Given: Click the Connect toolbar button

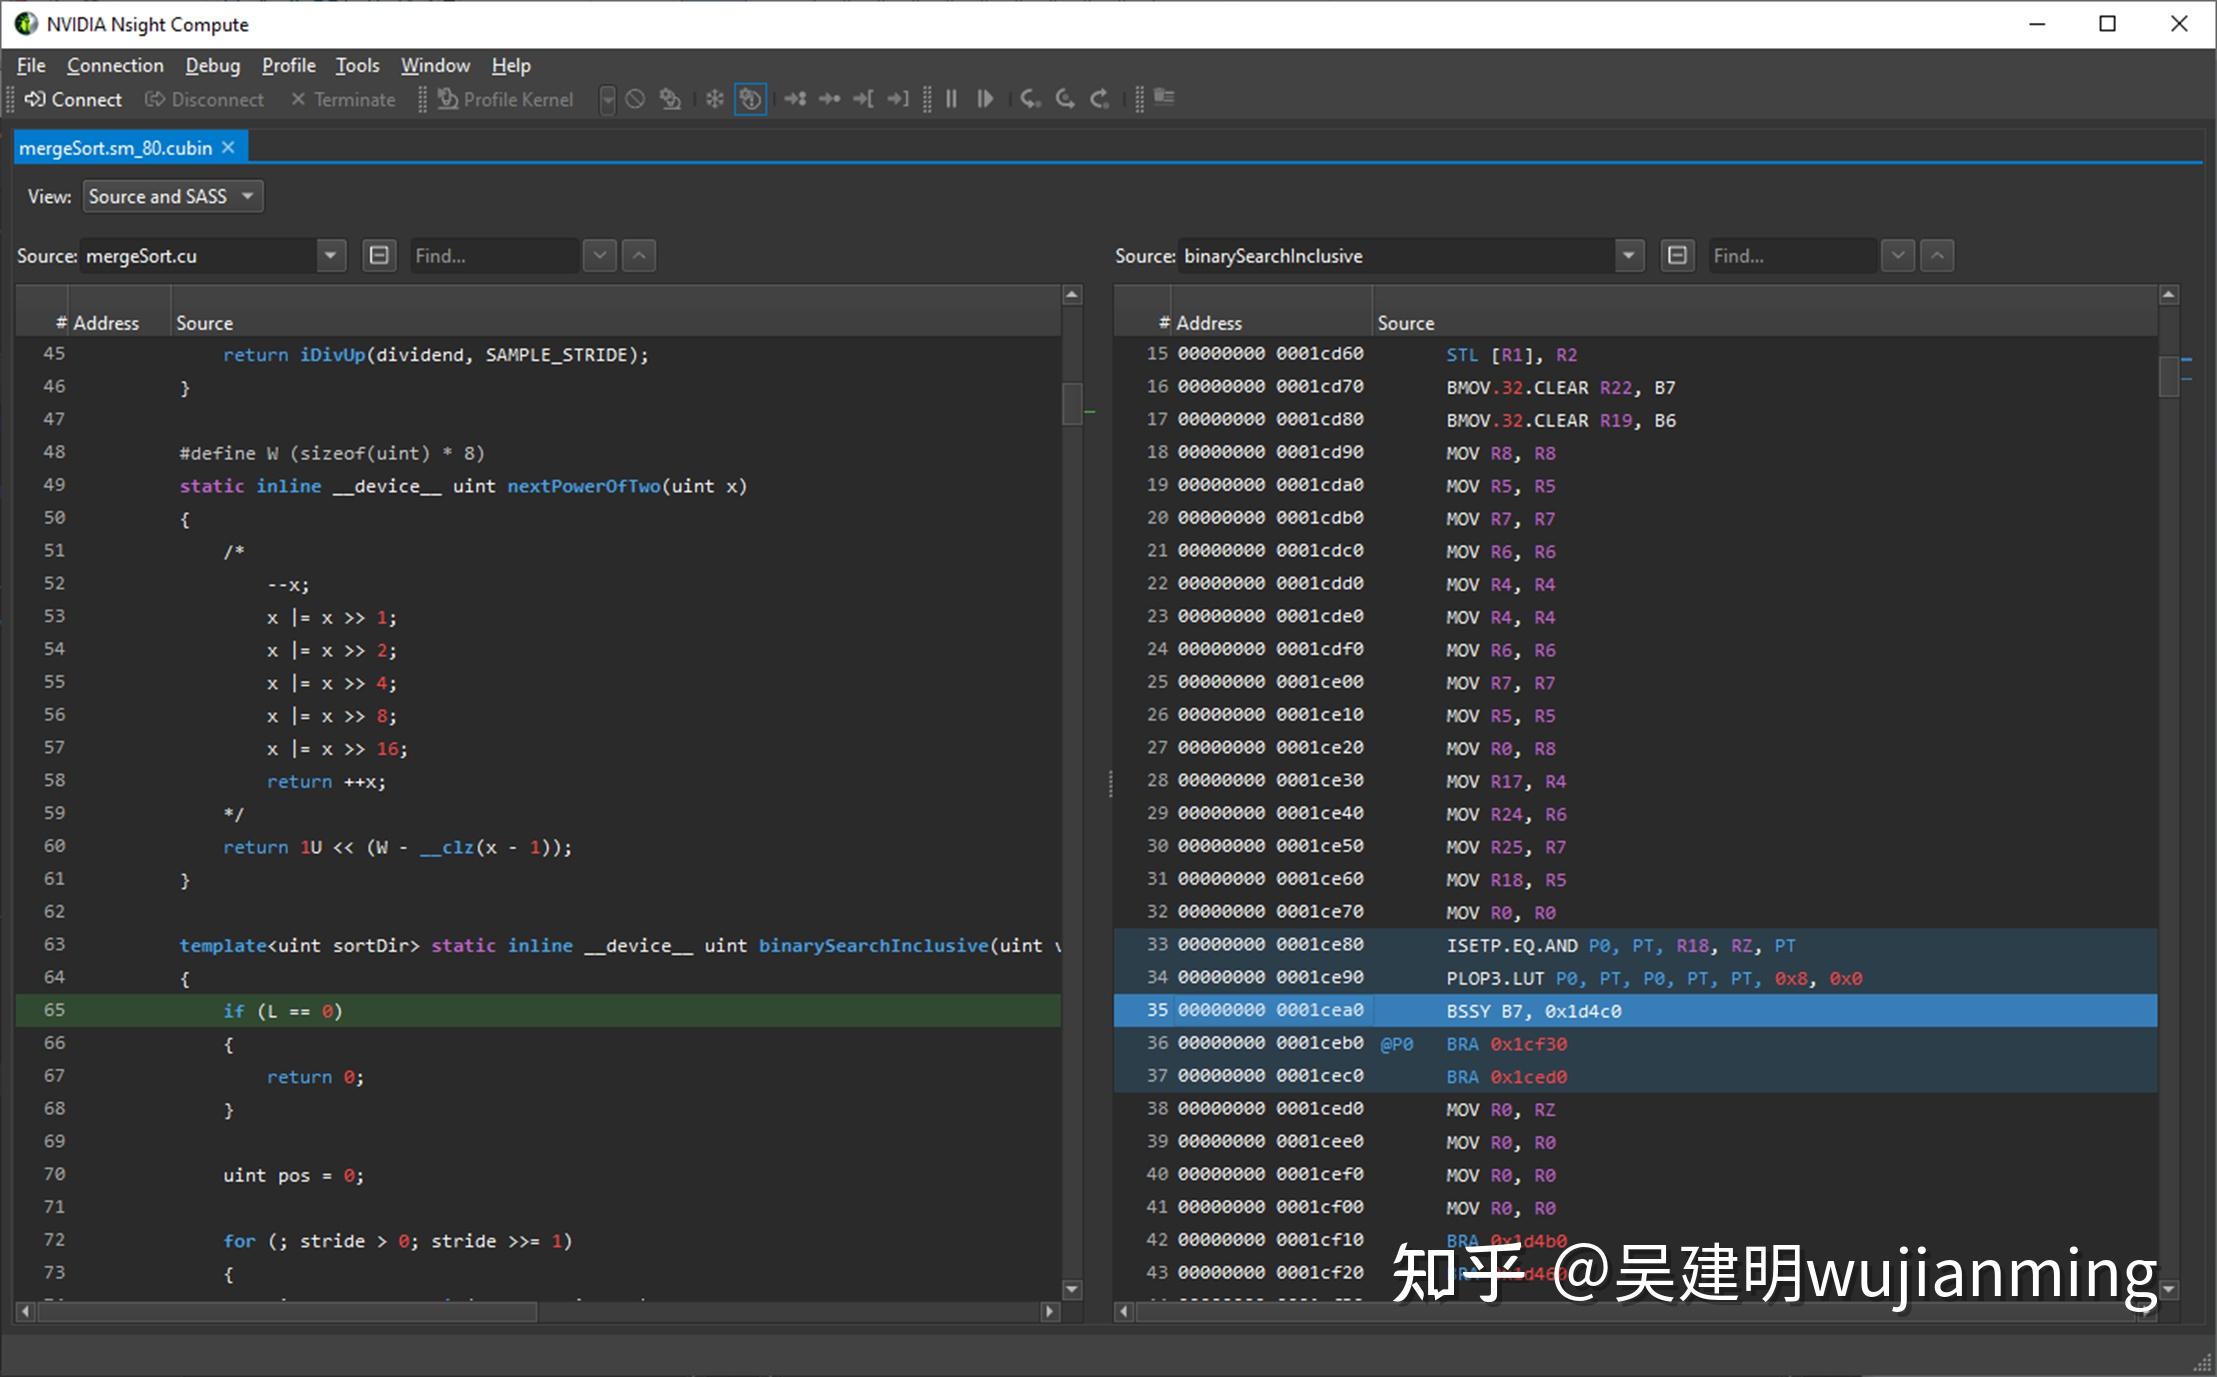Looking at the screenshot, I should click(74, 99).
